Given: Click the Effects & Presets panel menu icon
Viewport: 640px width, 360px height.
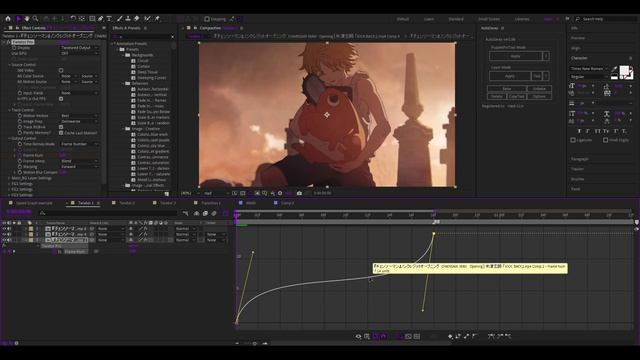Looking at the screenshot, I should (x=145, y=28).
